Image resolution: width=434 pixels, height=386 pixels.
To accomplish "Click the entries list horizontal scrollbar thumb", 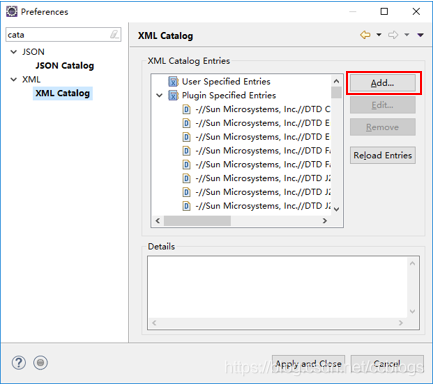I will coord(197,221).
